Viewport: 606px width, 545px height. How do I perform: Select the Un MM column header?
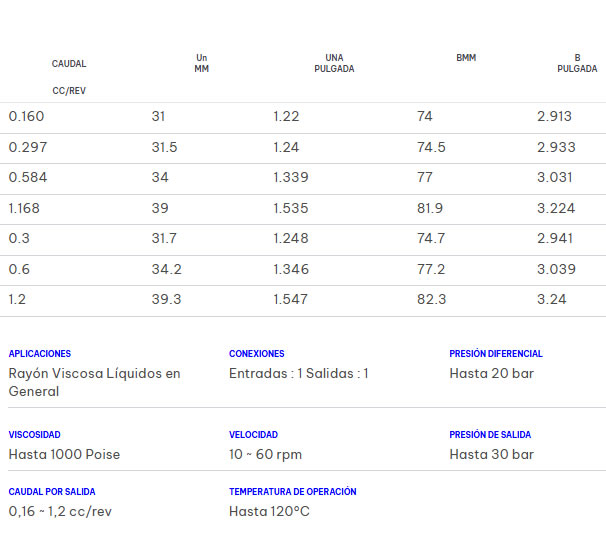pyautogui.click(x=201, y=63)
